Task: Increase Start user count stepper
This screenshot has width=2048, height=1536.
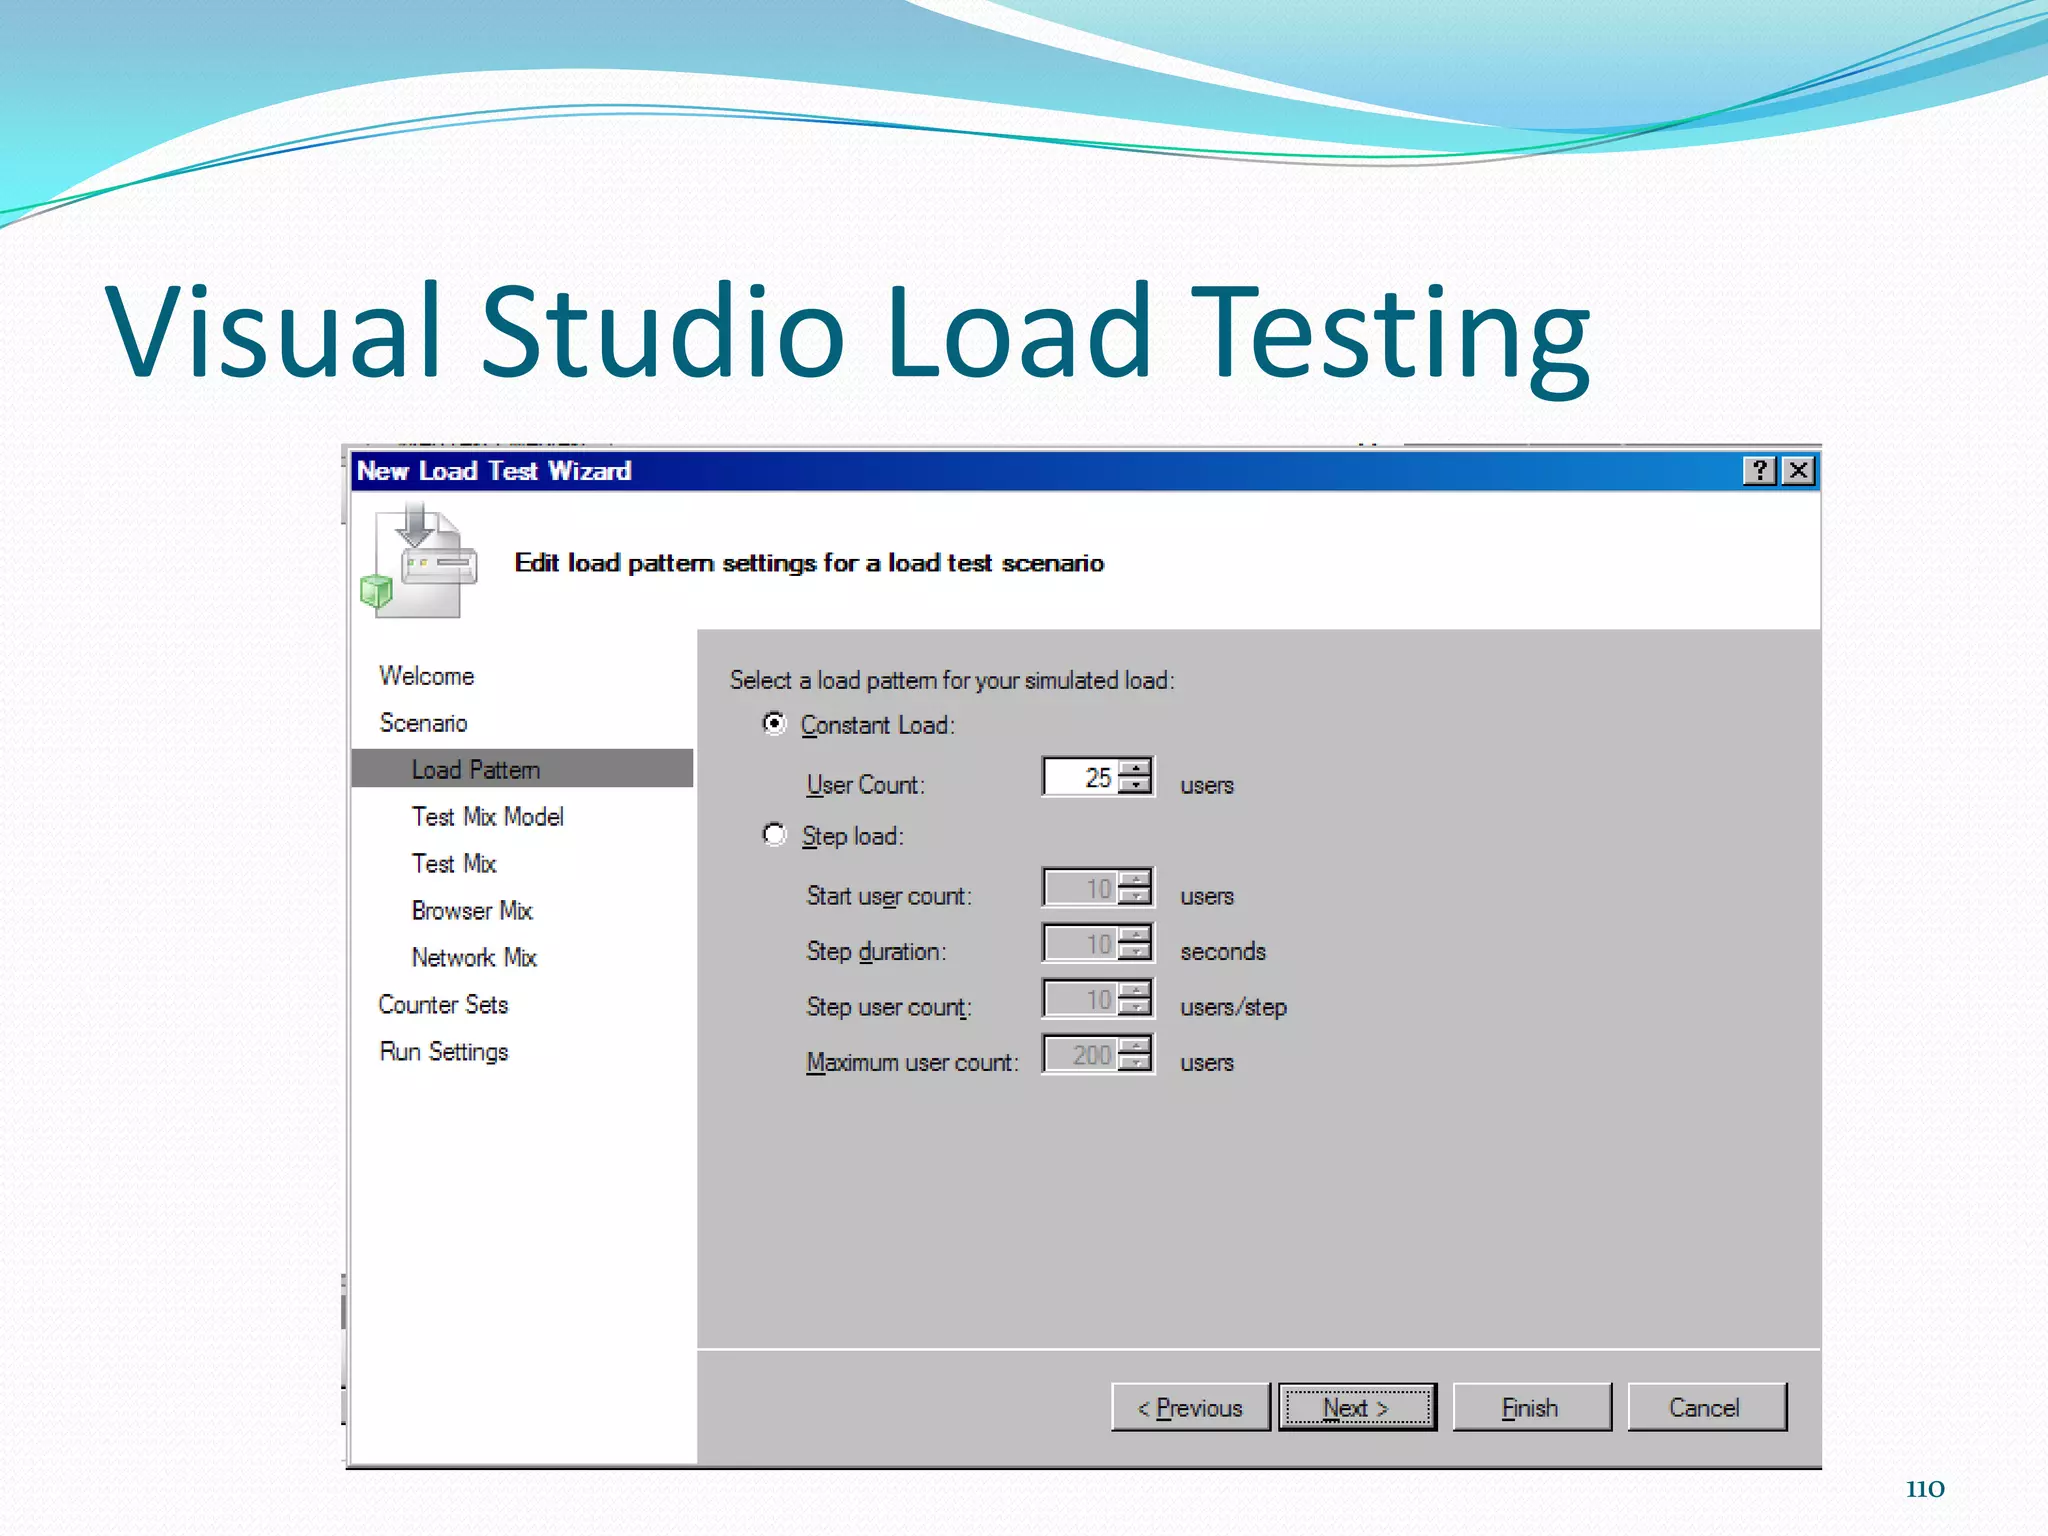Action: pyautogui.click(x=1135, y=879)
